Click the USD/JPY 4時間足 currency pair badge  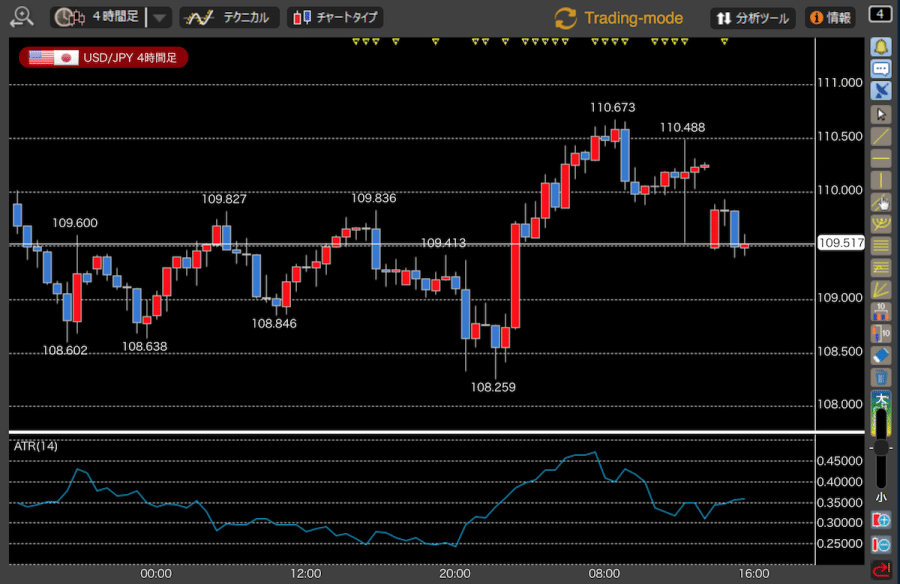pos(103,57)
